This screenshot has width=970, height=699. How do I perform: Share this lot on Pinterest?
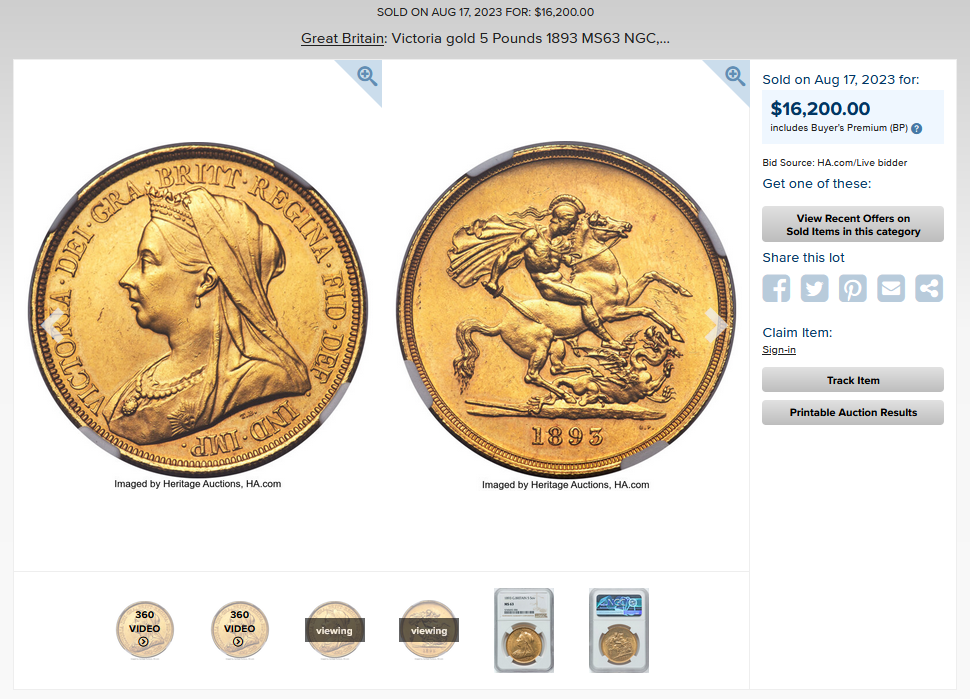pyautogui.click(x=853, y=288)
